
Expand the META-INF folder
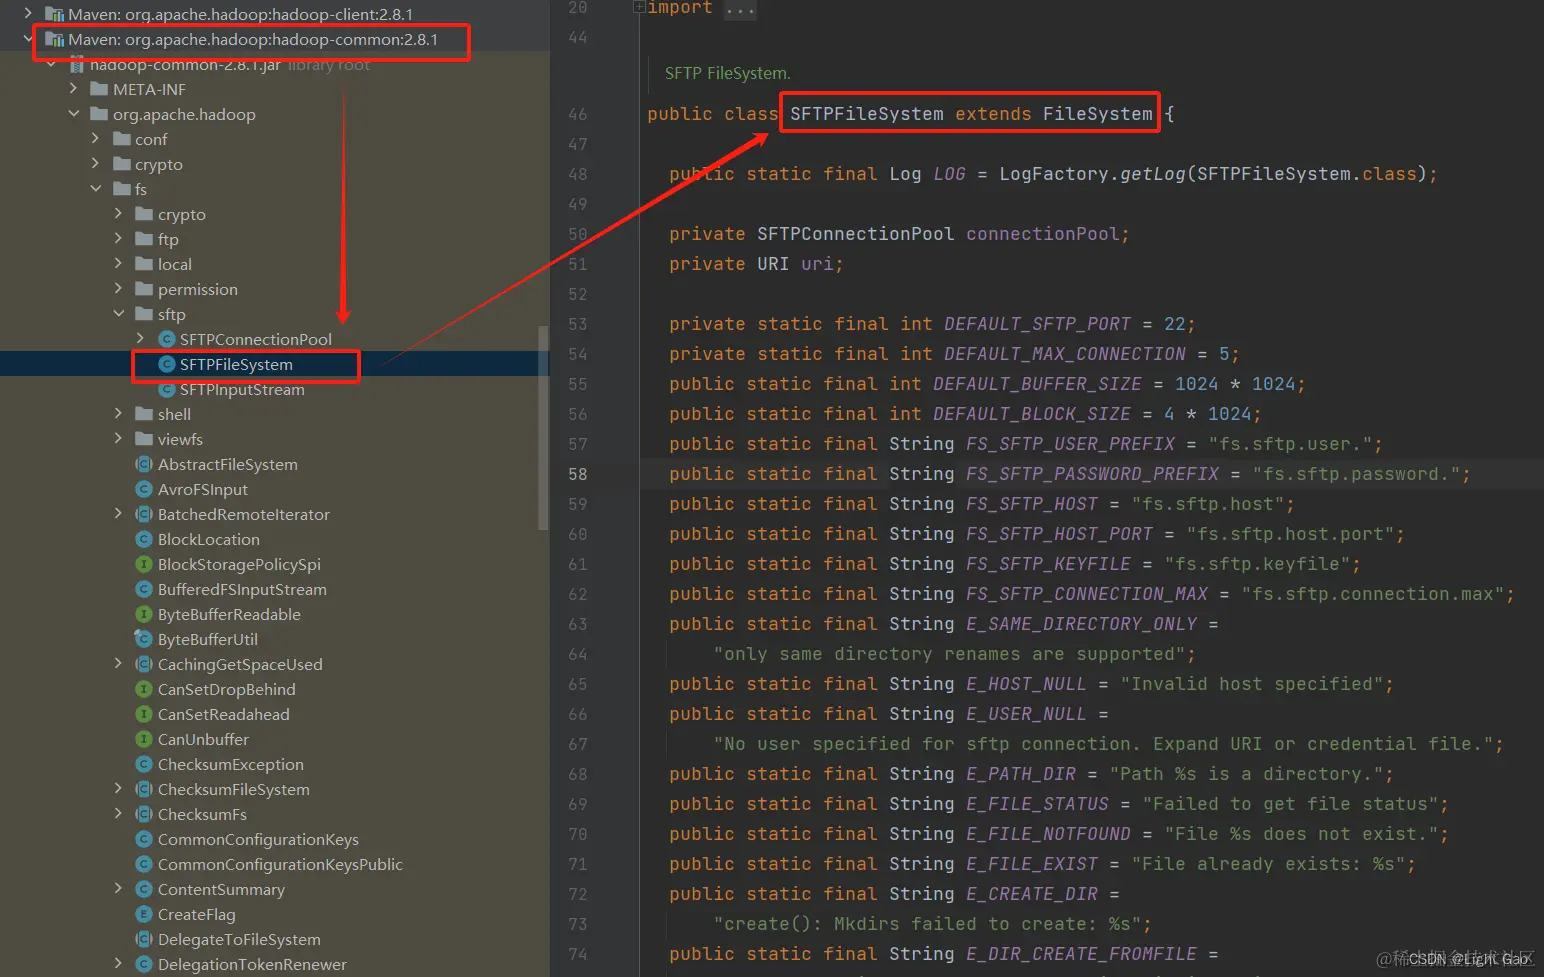(x=73, y=89)
